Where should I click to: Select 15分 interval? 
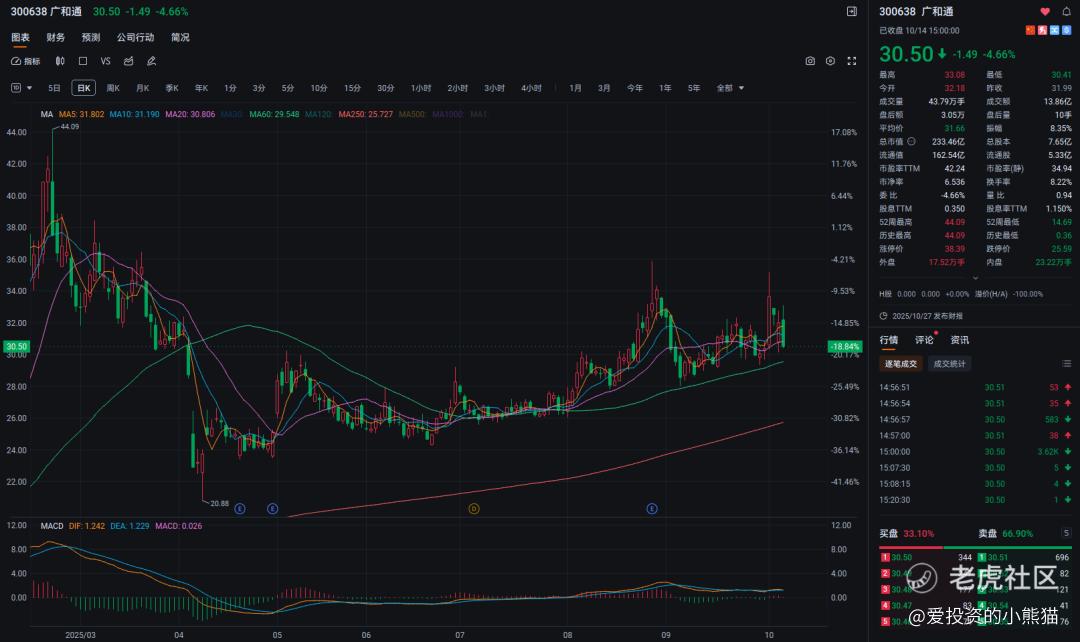pos(352,88)
